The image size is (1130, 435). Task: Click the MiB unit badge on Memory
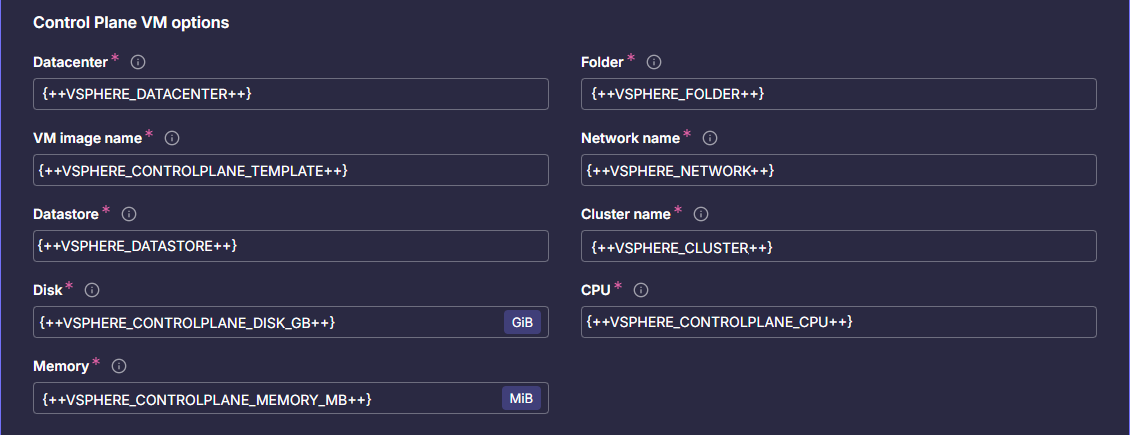coord(521,398)
